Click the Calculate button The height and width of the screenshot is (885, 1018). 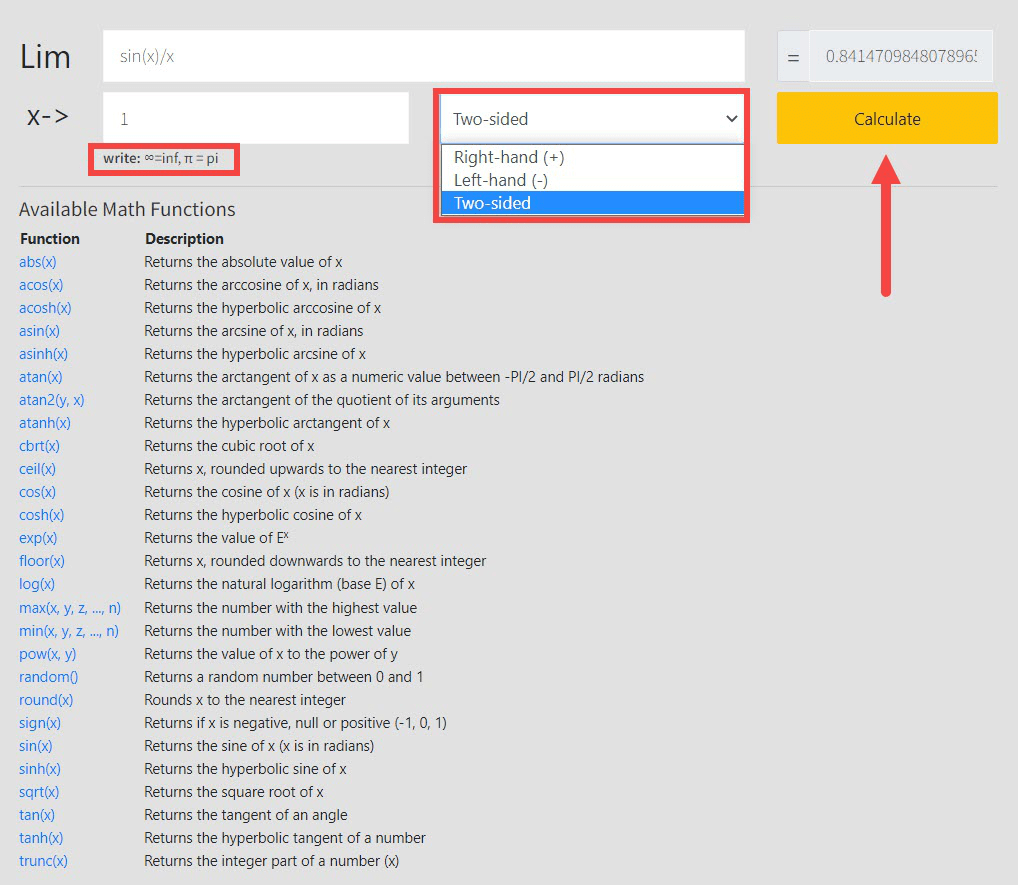click(x=887, y=118)
